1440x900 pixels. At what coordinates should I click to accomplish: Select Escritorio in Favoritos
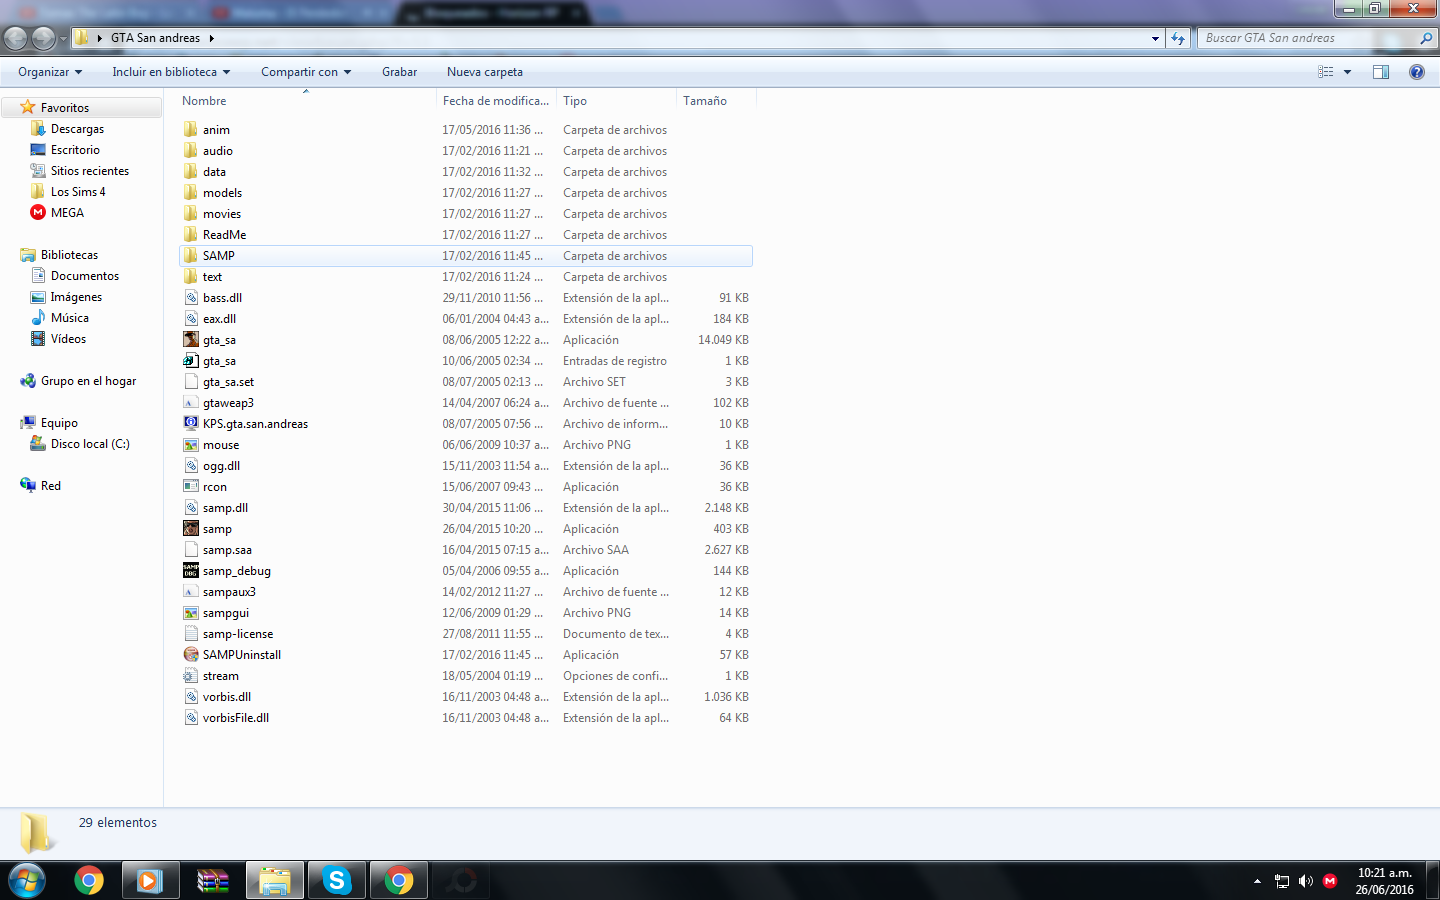click(75, 150)
